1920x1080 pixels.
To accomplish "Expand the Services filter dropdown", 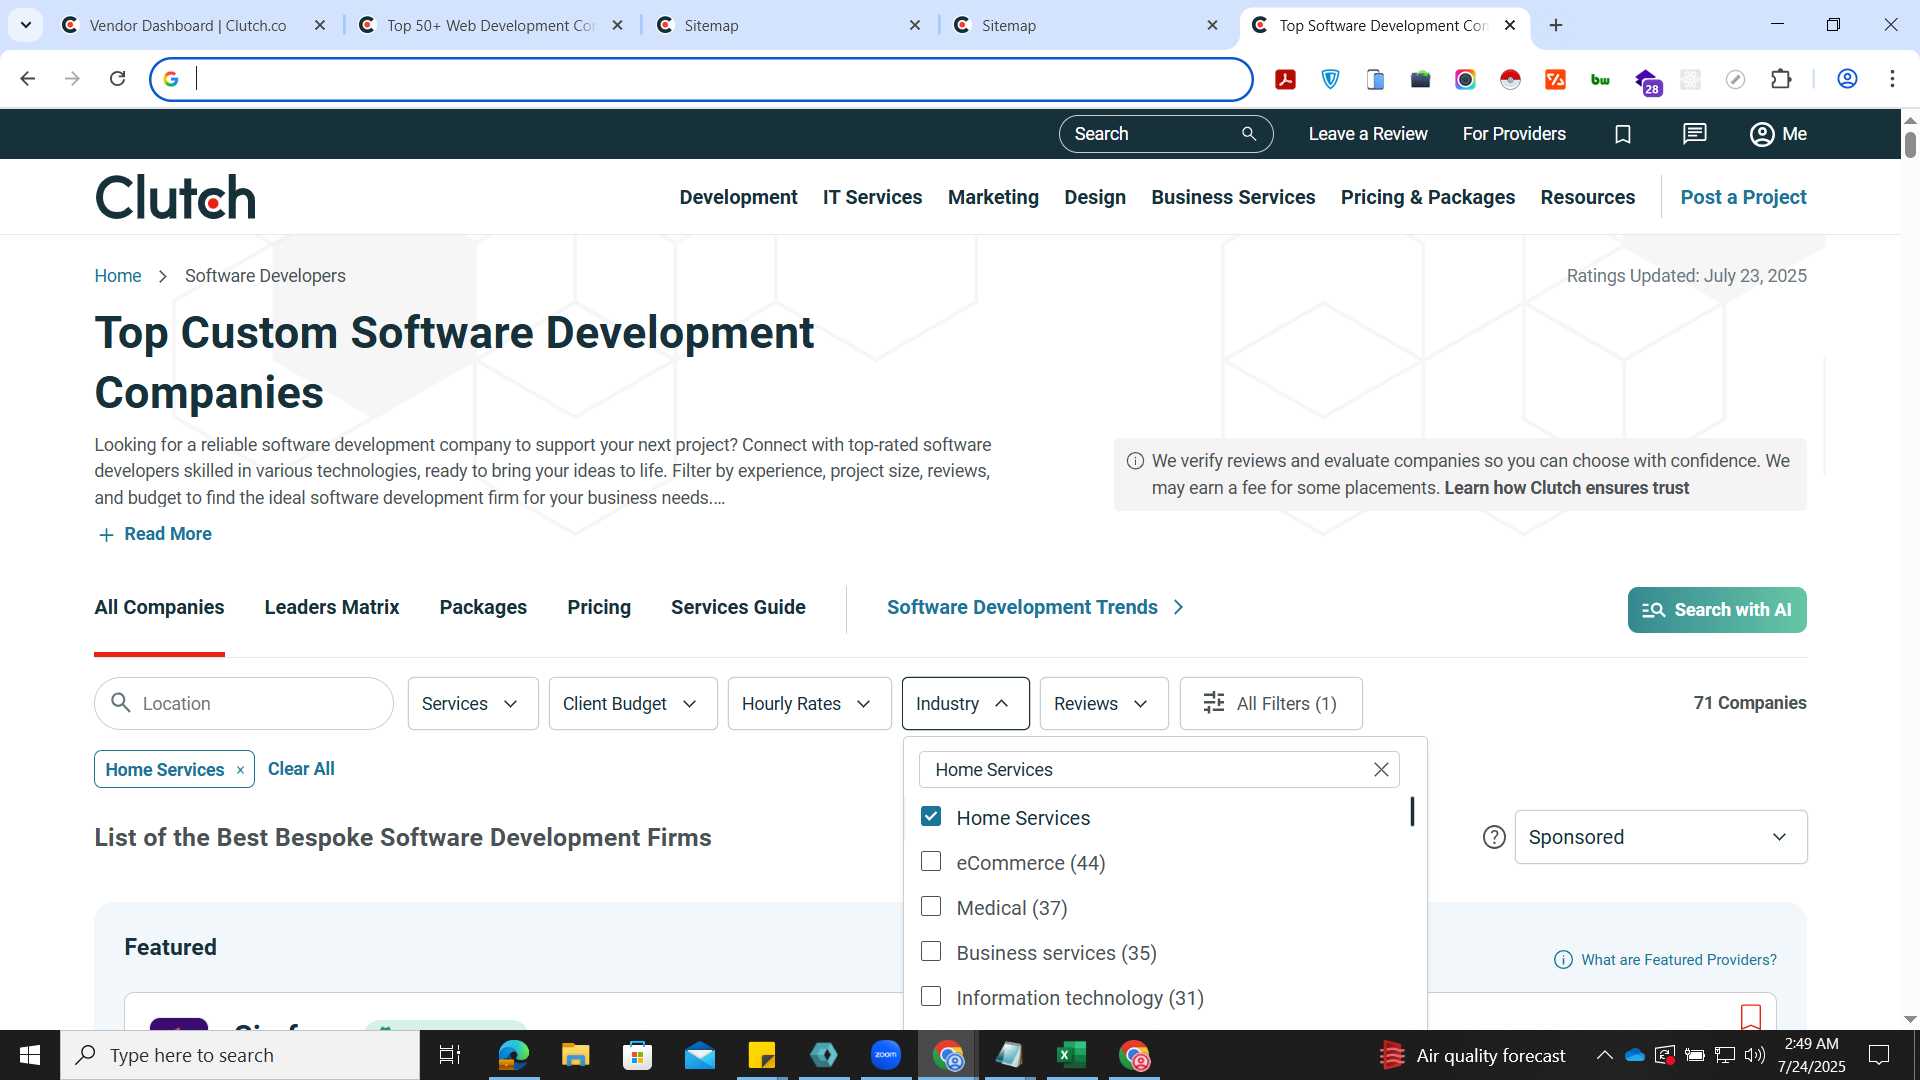I will 473,703.
